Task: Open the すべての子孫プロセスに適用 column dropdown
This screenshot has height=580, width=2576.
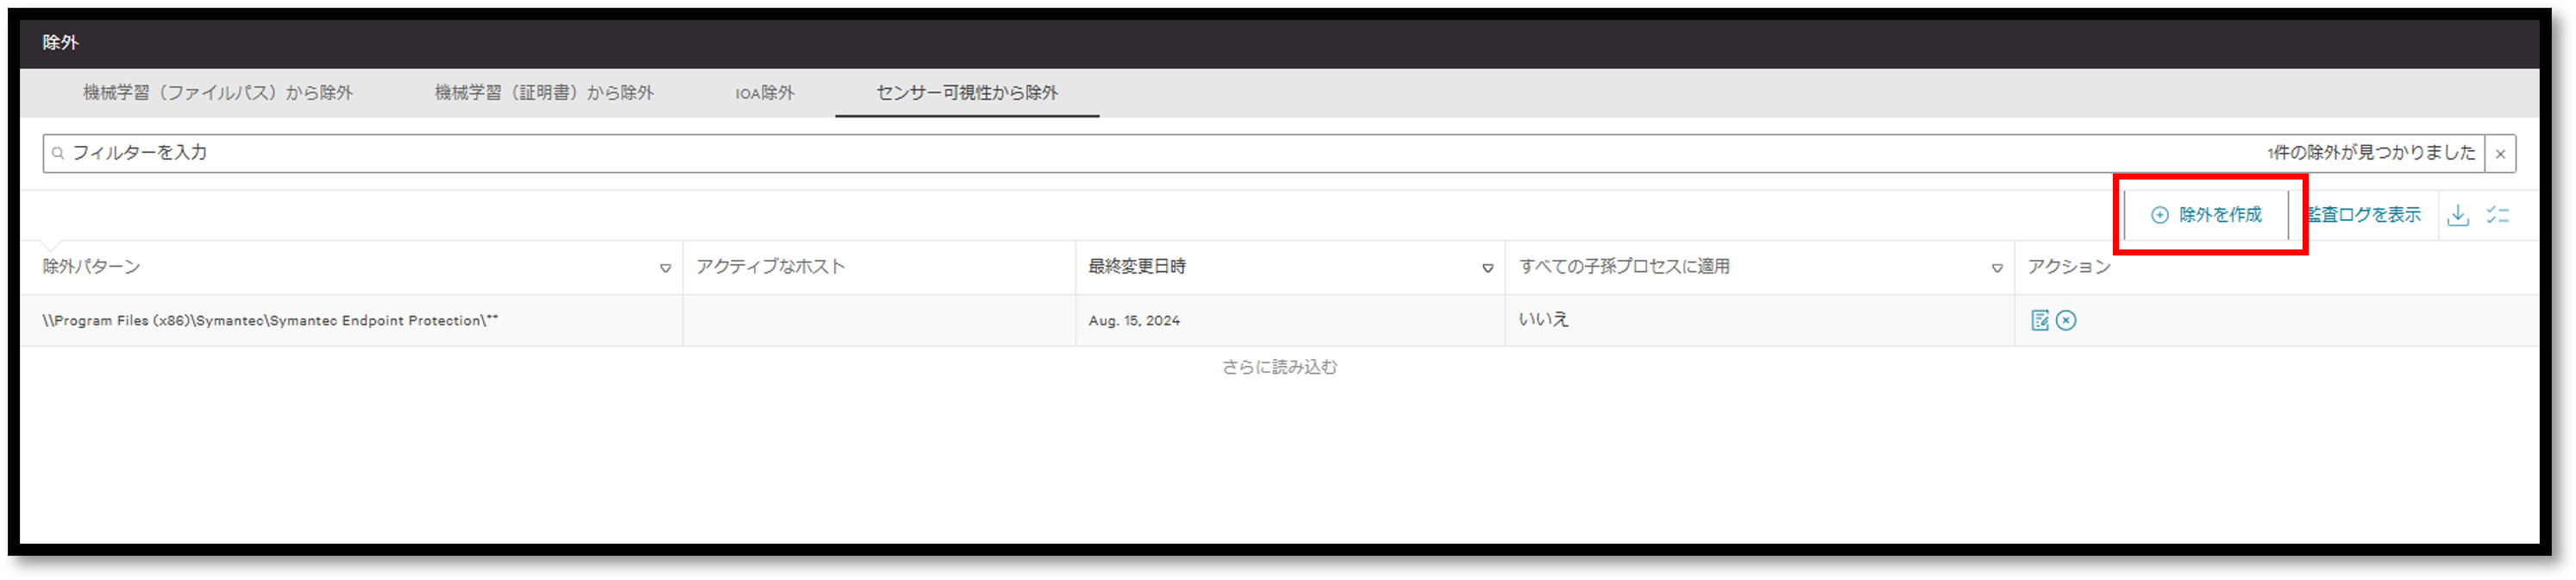Action: coord(1997,268)
